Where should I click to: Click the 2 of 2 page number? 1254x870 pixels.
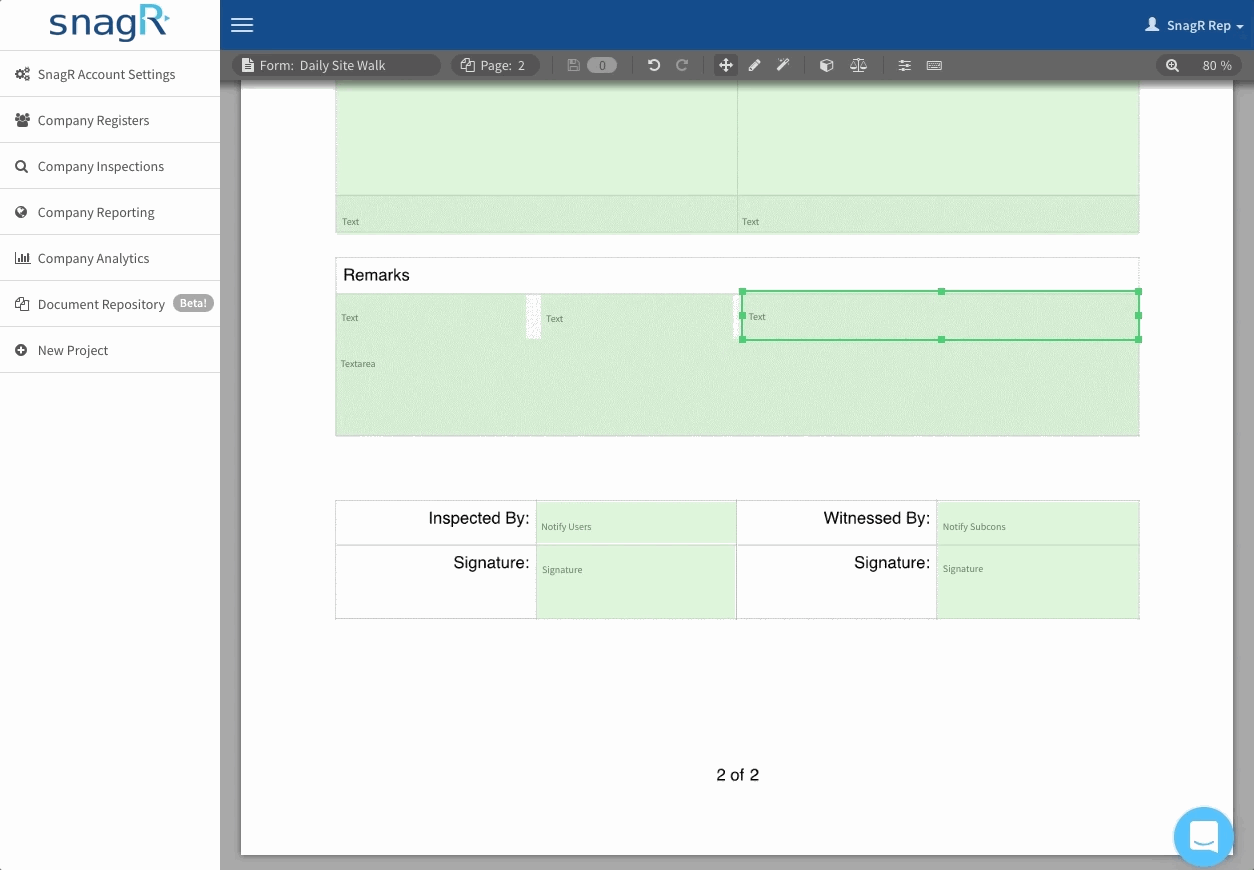(738, 775)
